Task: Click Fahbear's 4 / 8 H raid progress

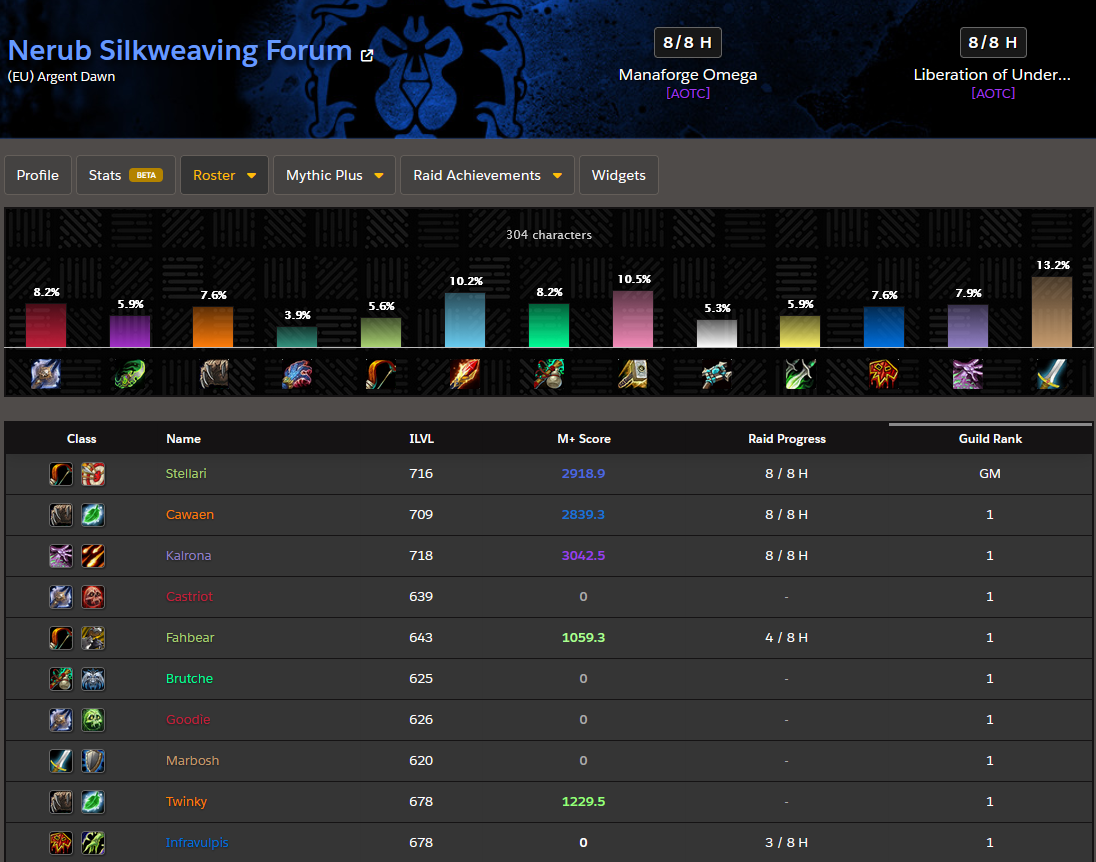Action: point(786,638)
